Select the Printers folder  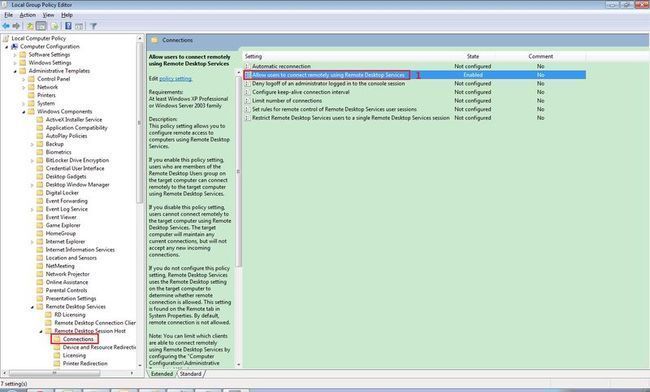[x=46, y=95]
